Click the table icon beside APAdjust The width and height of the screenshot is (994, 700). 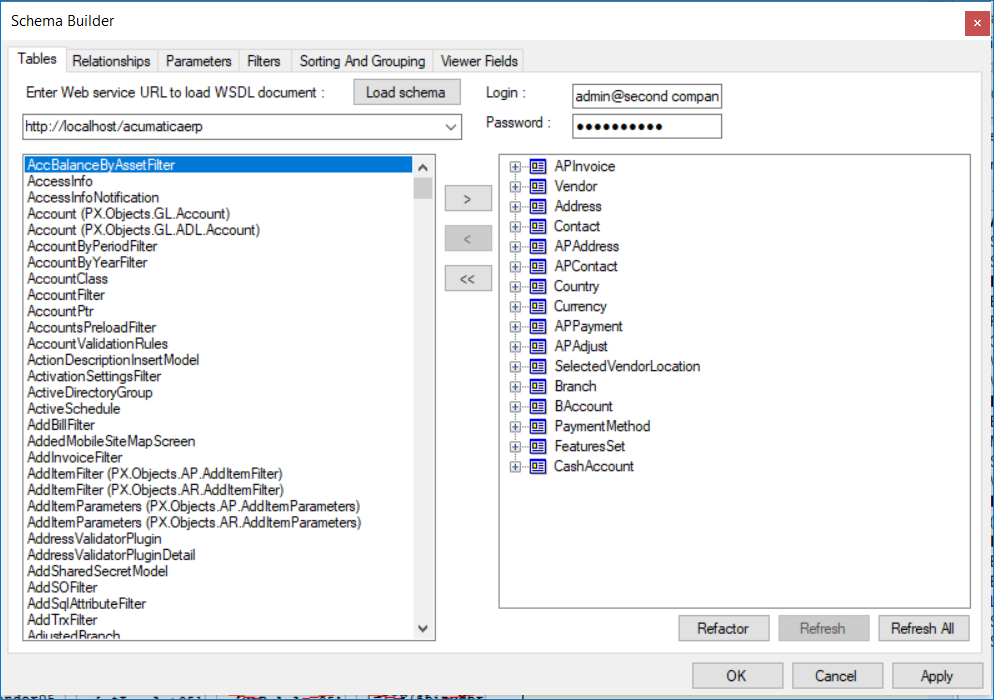coord(538,347)
